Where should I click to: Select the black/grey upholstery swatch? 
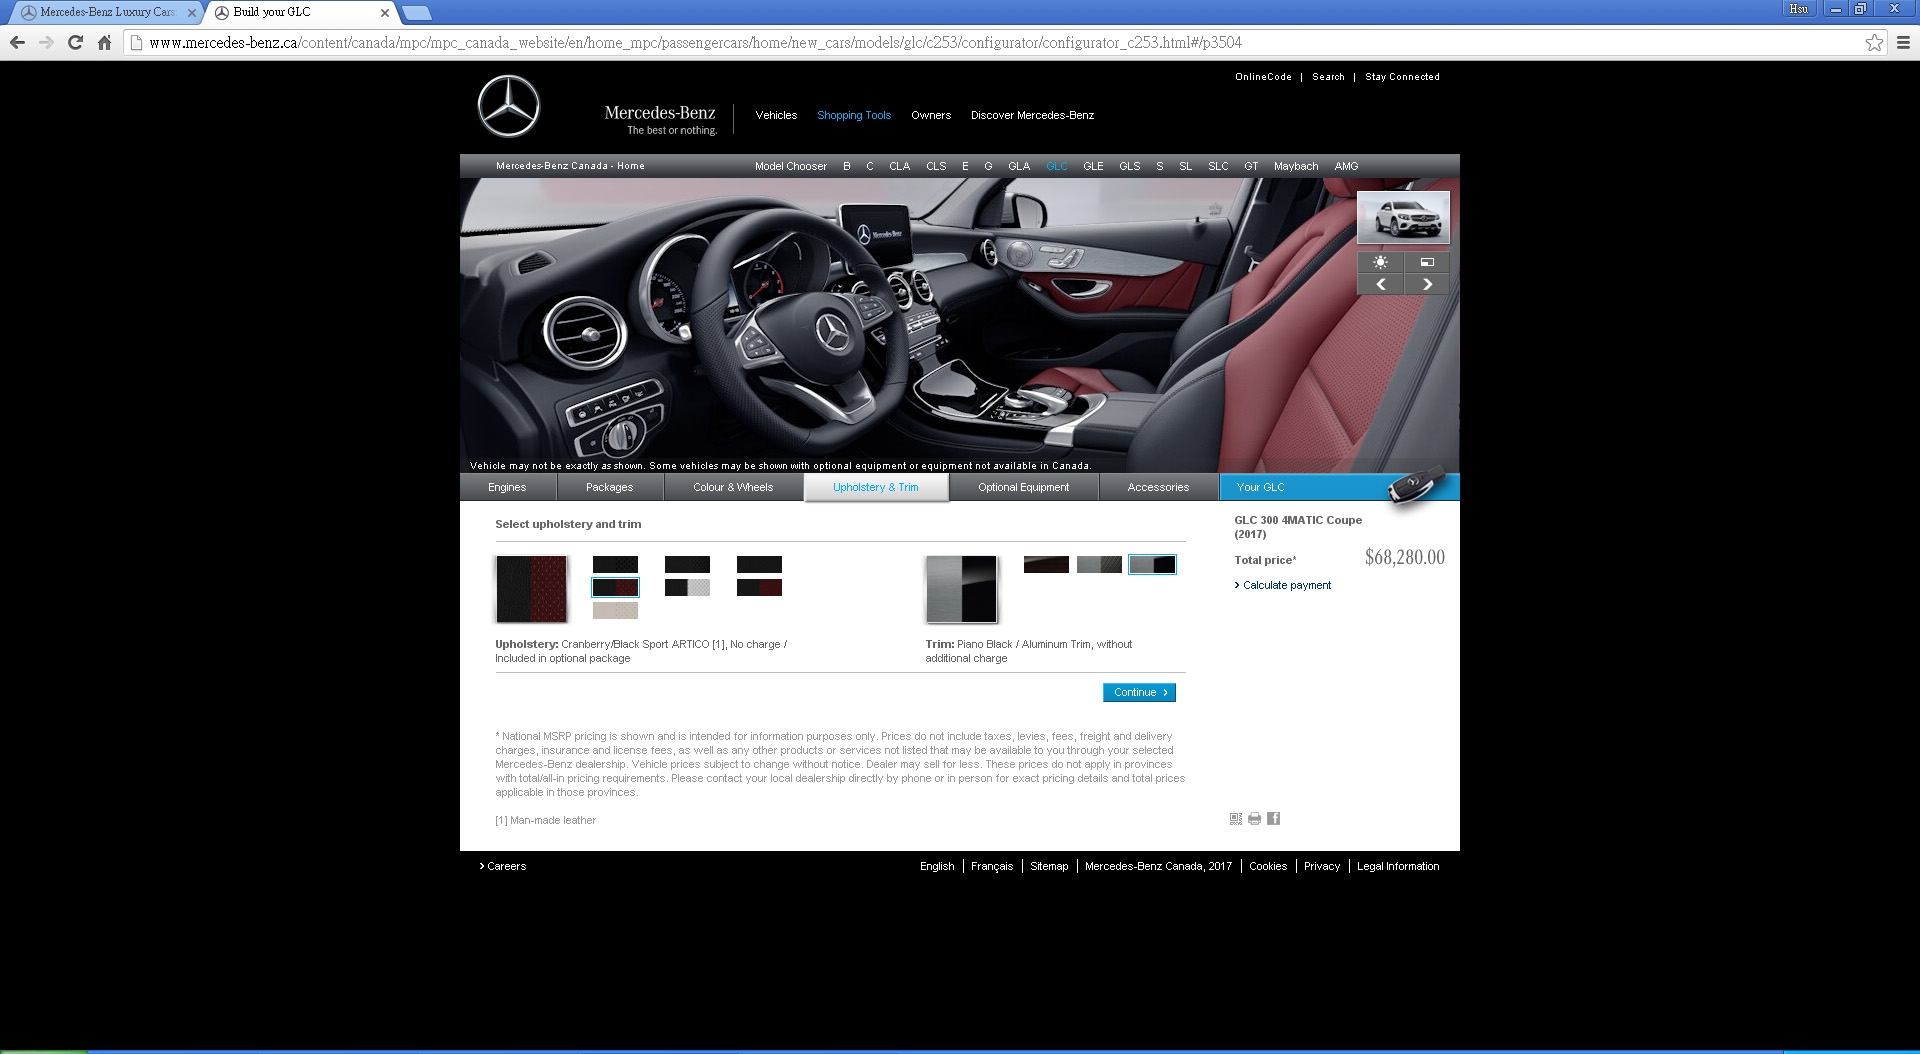click(x=687, y=588)
